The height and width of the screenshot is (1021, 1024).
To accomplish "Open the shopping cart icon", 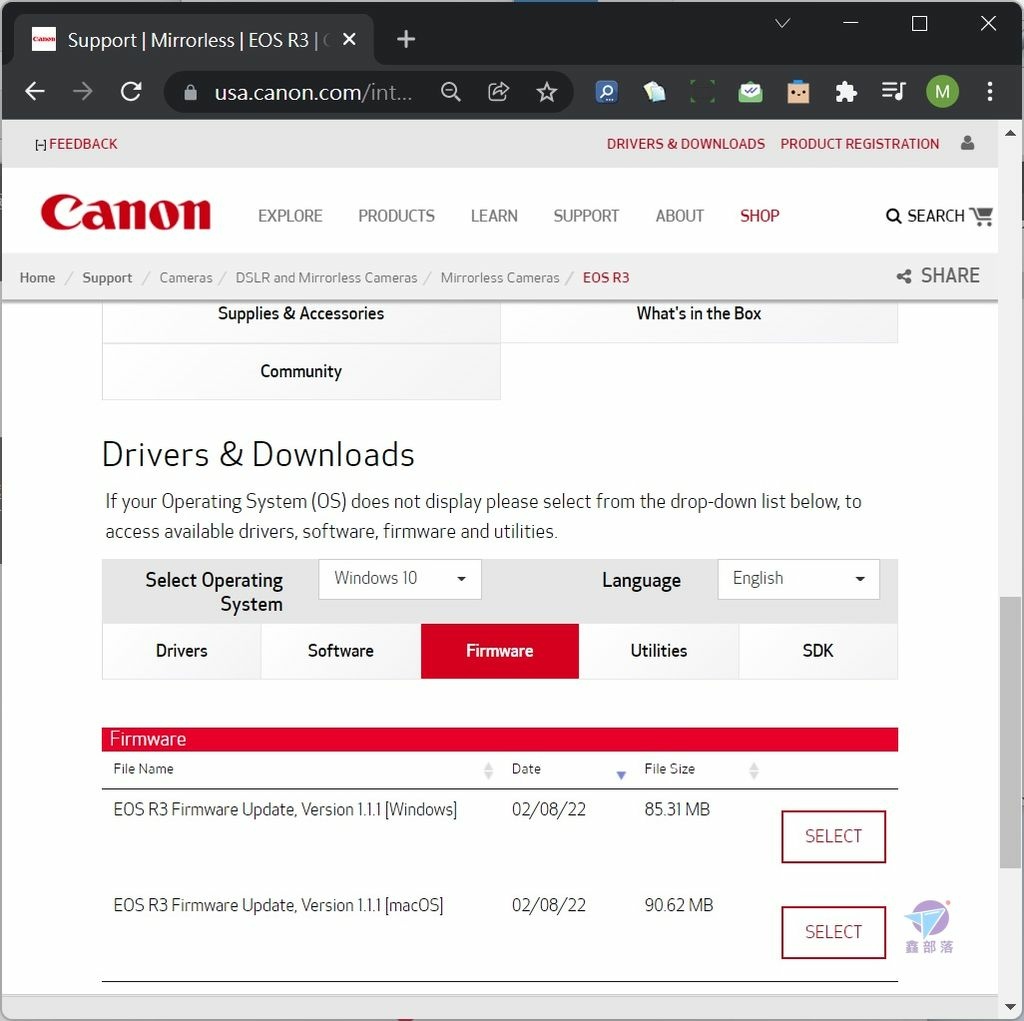I will tap(982, 216).
